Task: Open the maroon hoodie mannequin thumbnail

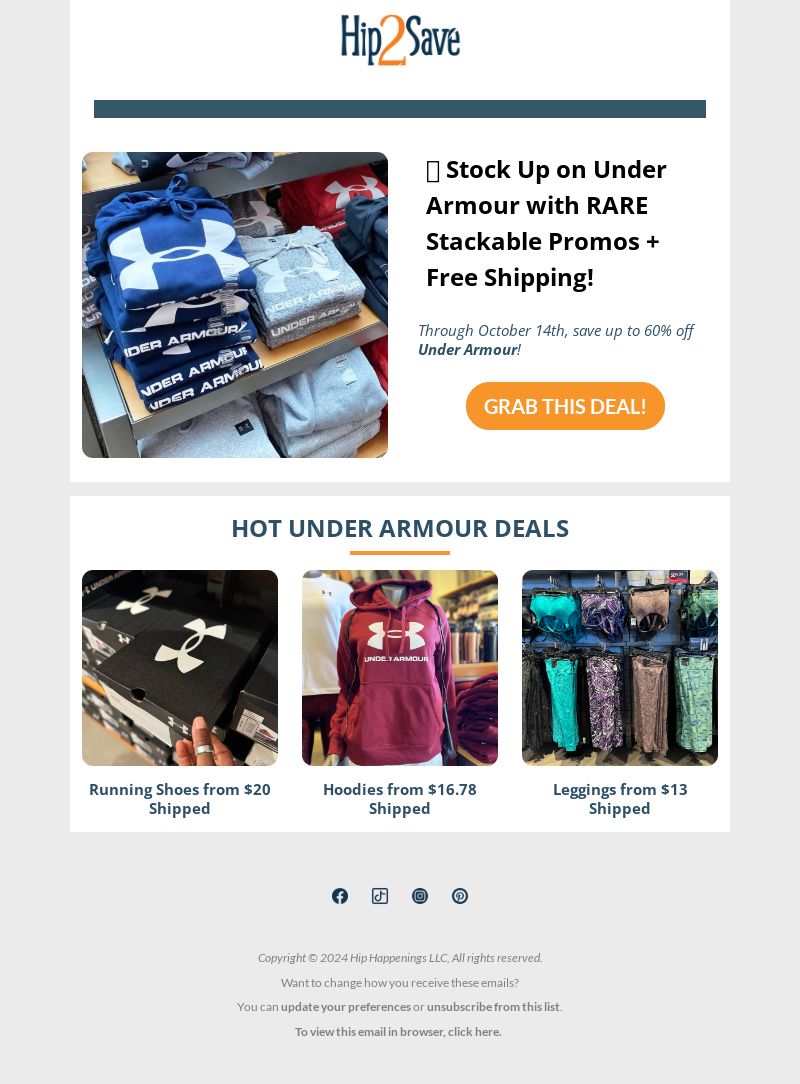Action: [x=400, y=668]
